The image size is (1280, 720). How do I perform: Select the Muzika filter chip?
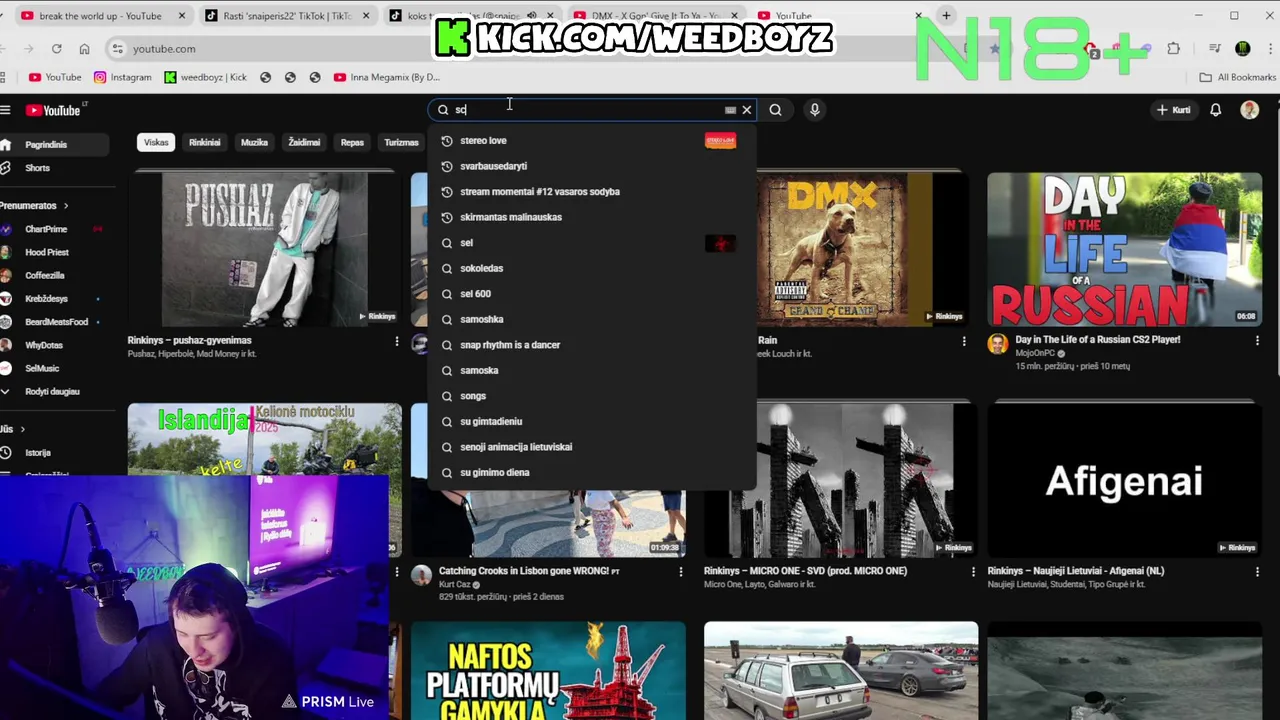point(254,143)
